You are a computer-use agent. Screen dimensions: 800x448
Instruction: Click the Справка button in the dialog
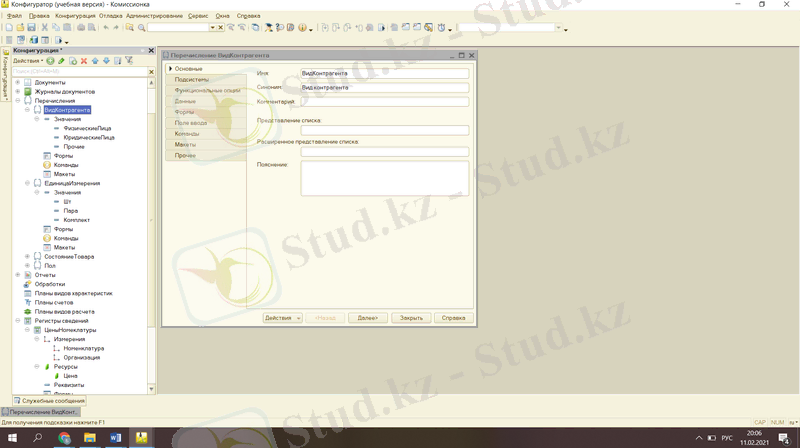454,318
